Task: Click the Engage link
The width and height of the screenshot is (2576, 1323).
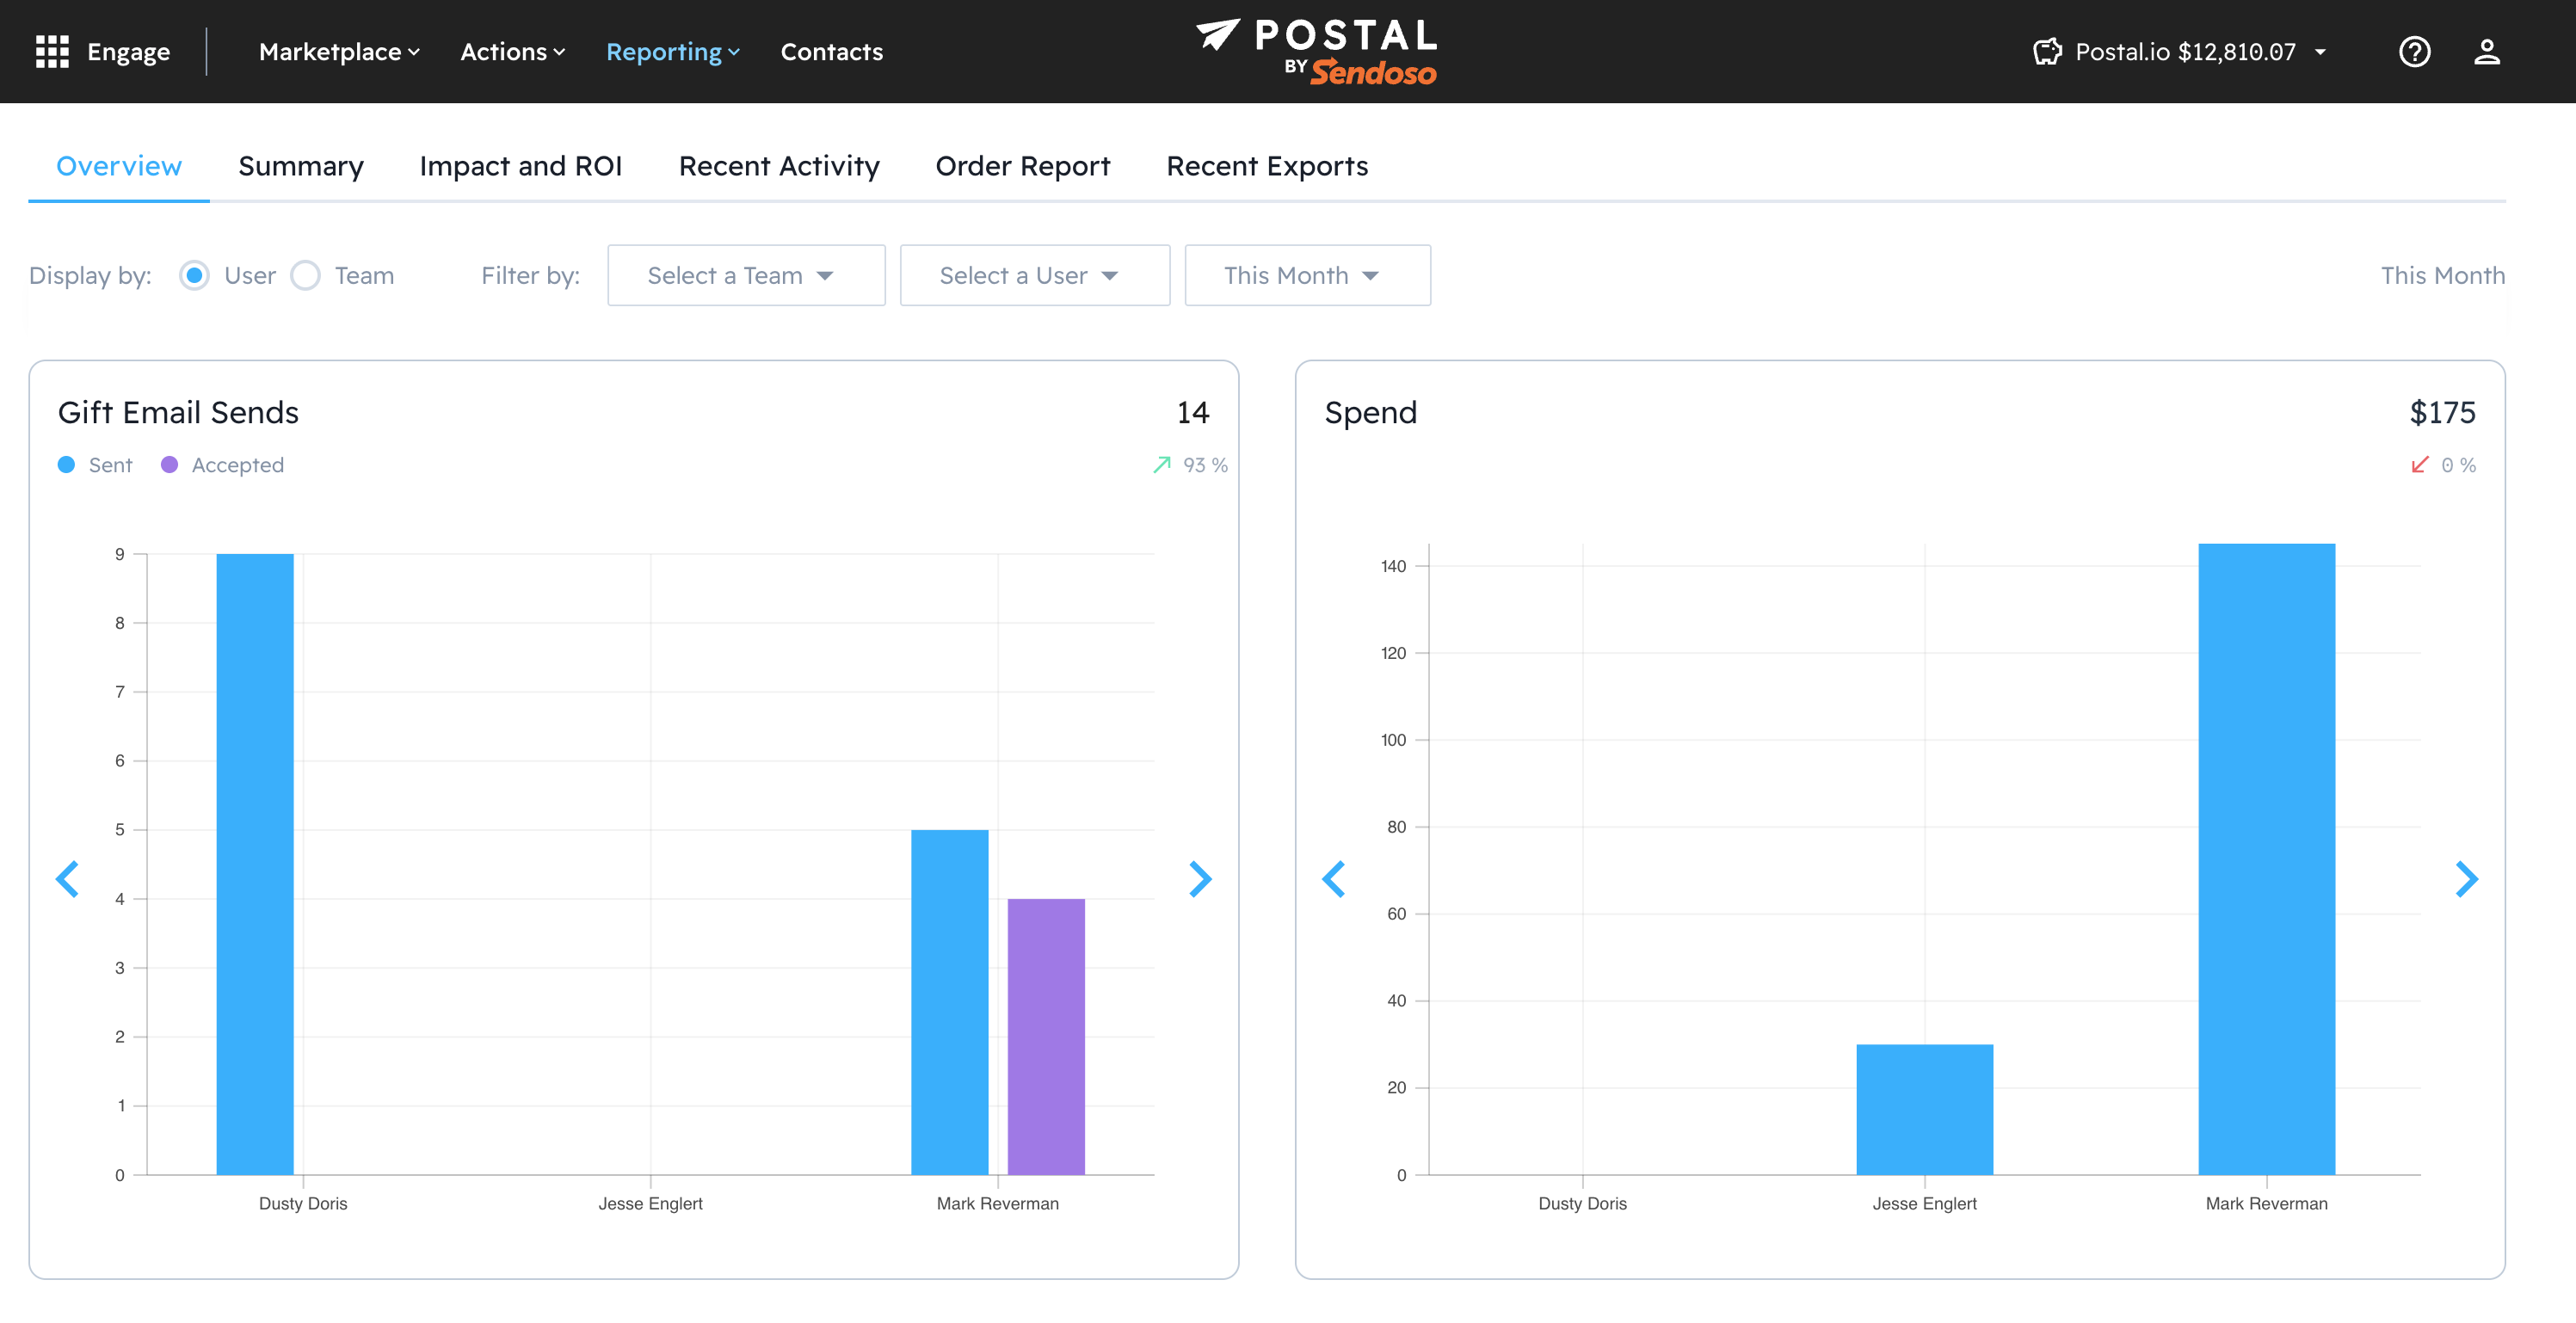Action: tap(128, 52)
